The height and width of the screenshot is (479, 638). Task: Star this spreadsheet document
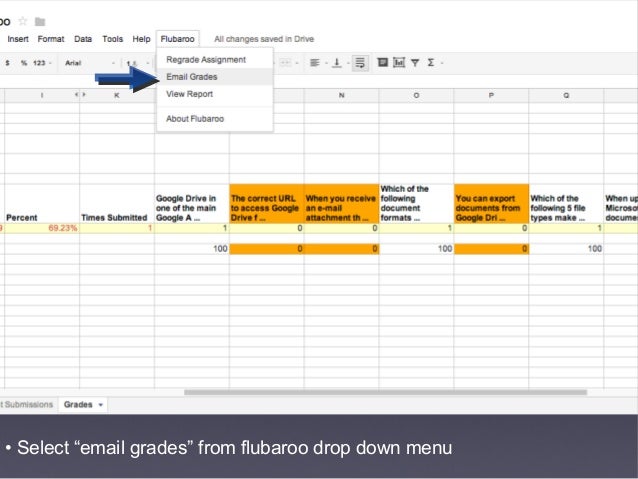23,21
